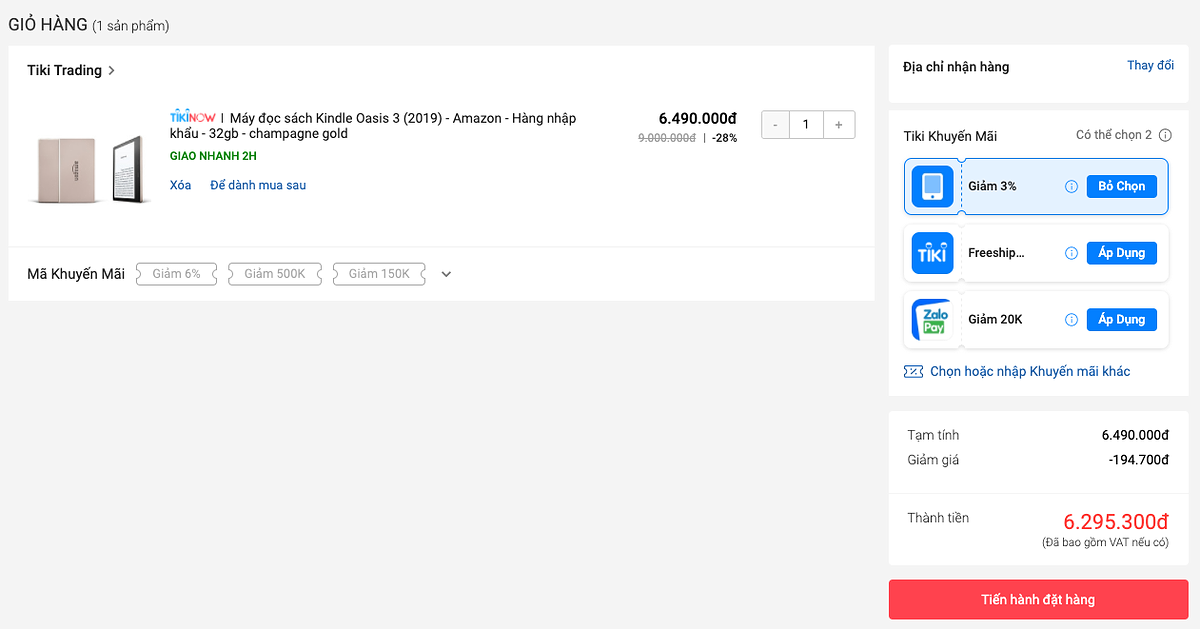Viewport: 1200px width, 629px height.
Task: Click the struck-through 9.000.000đ price
Action: point(667,138)
